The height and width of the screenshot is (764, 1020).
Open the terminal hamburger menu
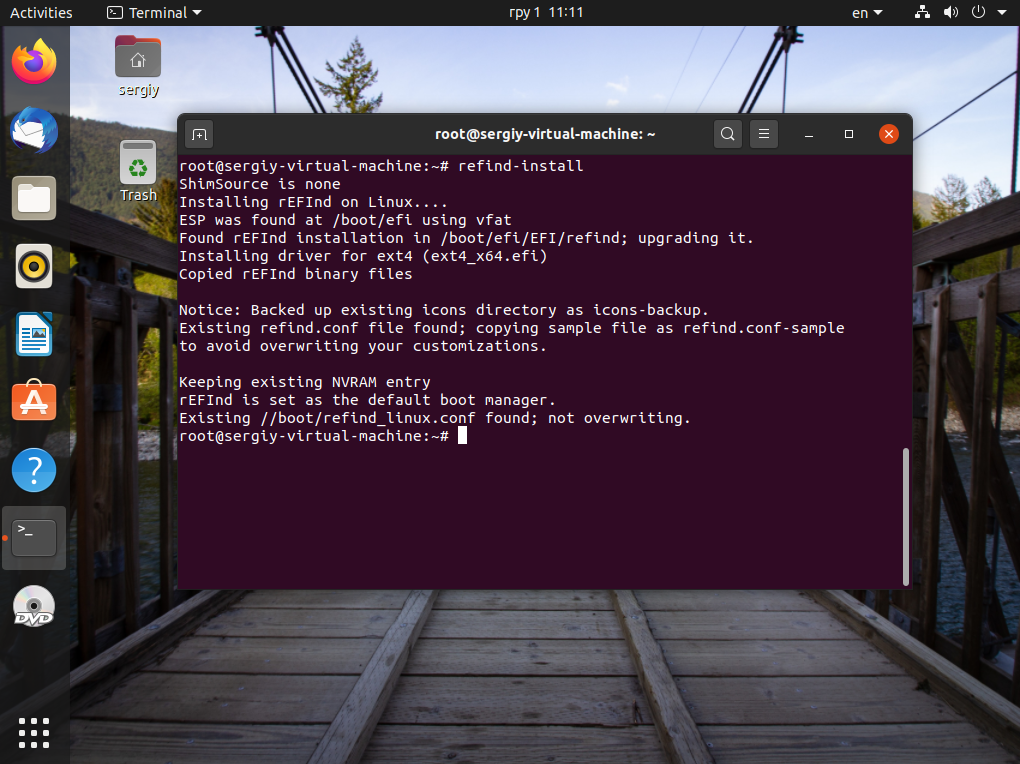tap(764, 134)
